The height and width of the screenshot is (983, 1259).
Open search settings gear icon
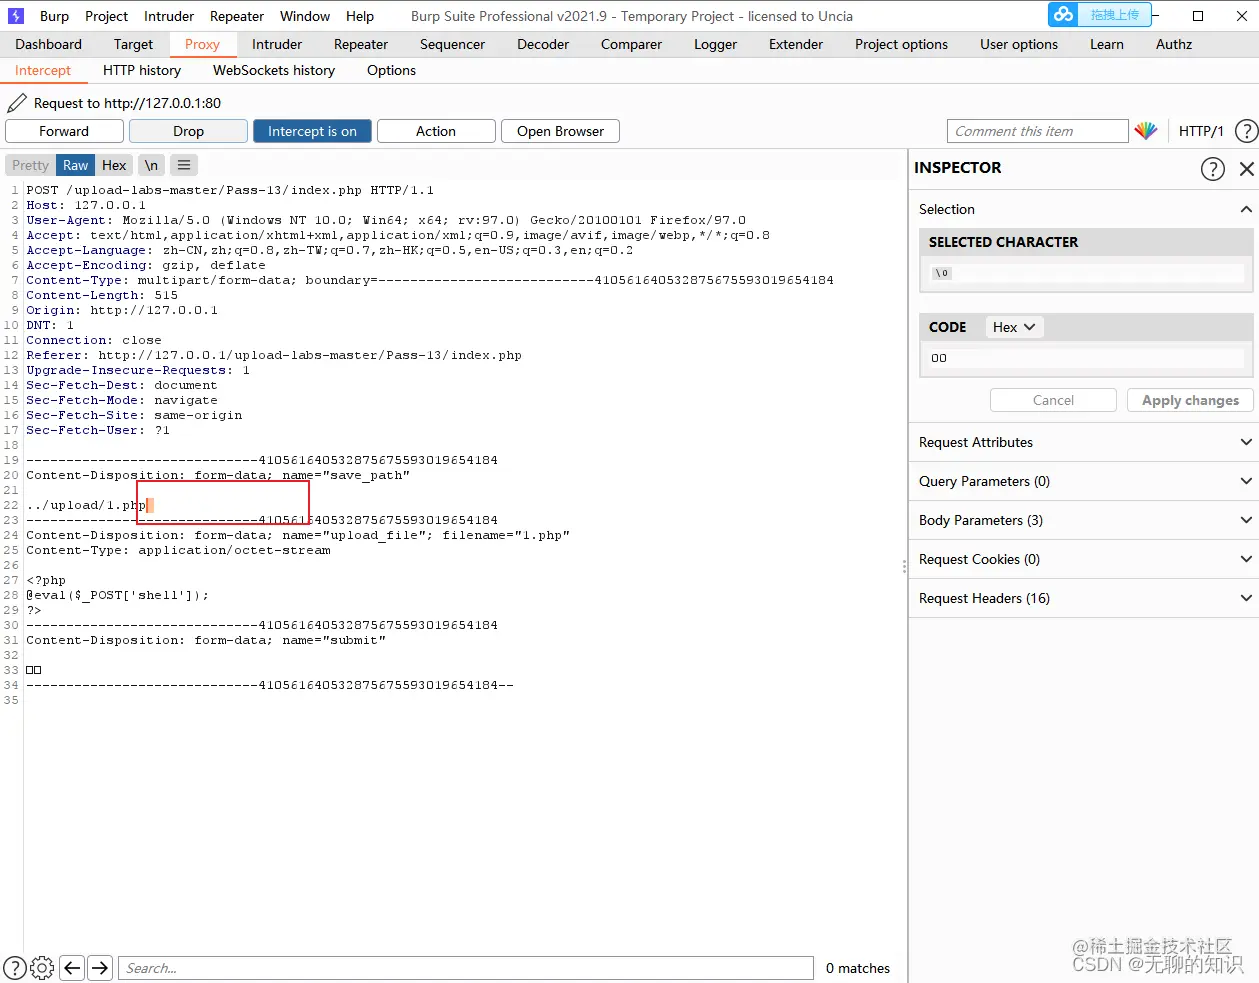point(42,967)
